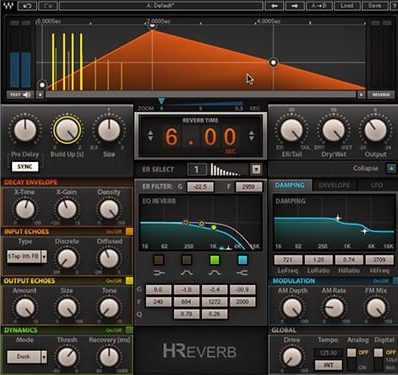Open Input Echoes Type dropdown

click(x=27, y=256)
